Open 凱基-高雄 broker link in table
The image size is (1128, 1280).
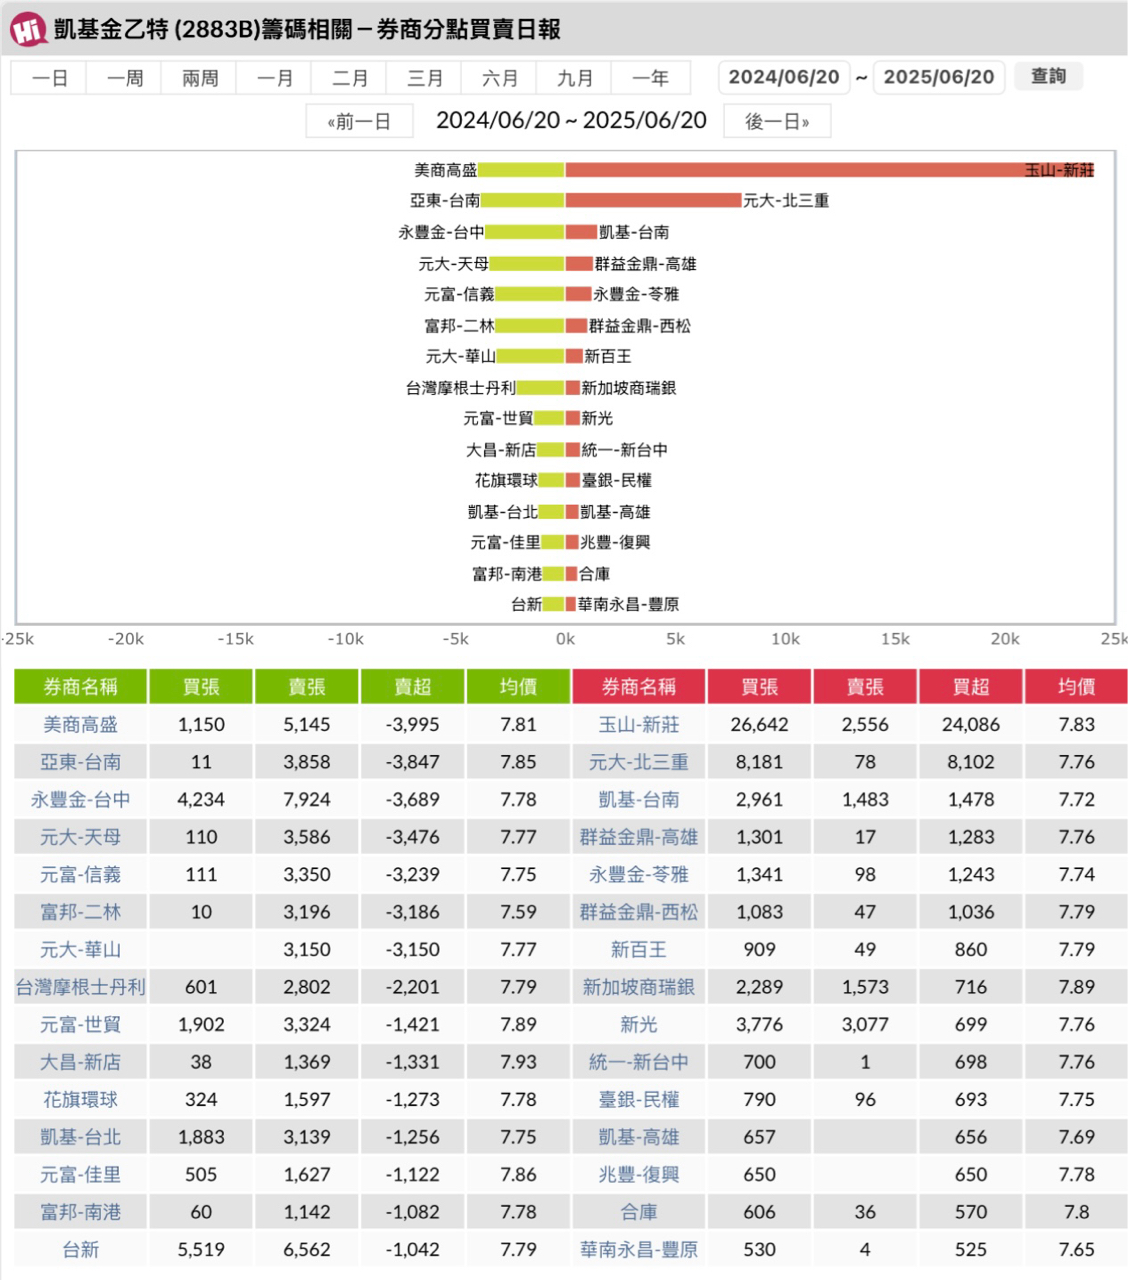pos(638,1137)
